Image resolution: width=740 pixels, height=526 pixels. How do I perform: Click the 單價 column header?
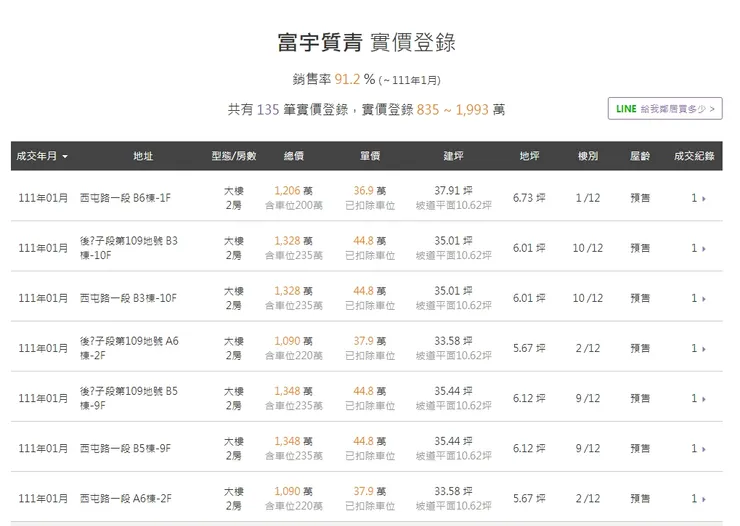[x=370, y=156]
